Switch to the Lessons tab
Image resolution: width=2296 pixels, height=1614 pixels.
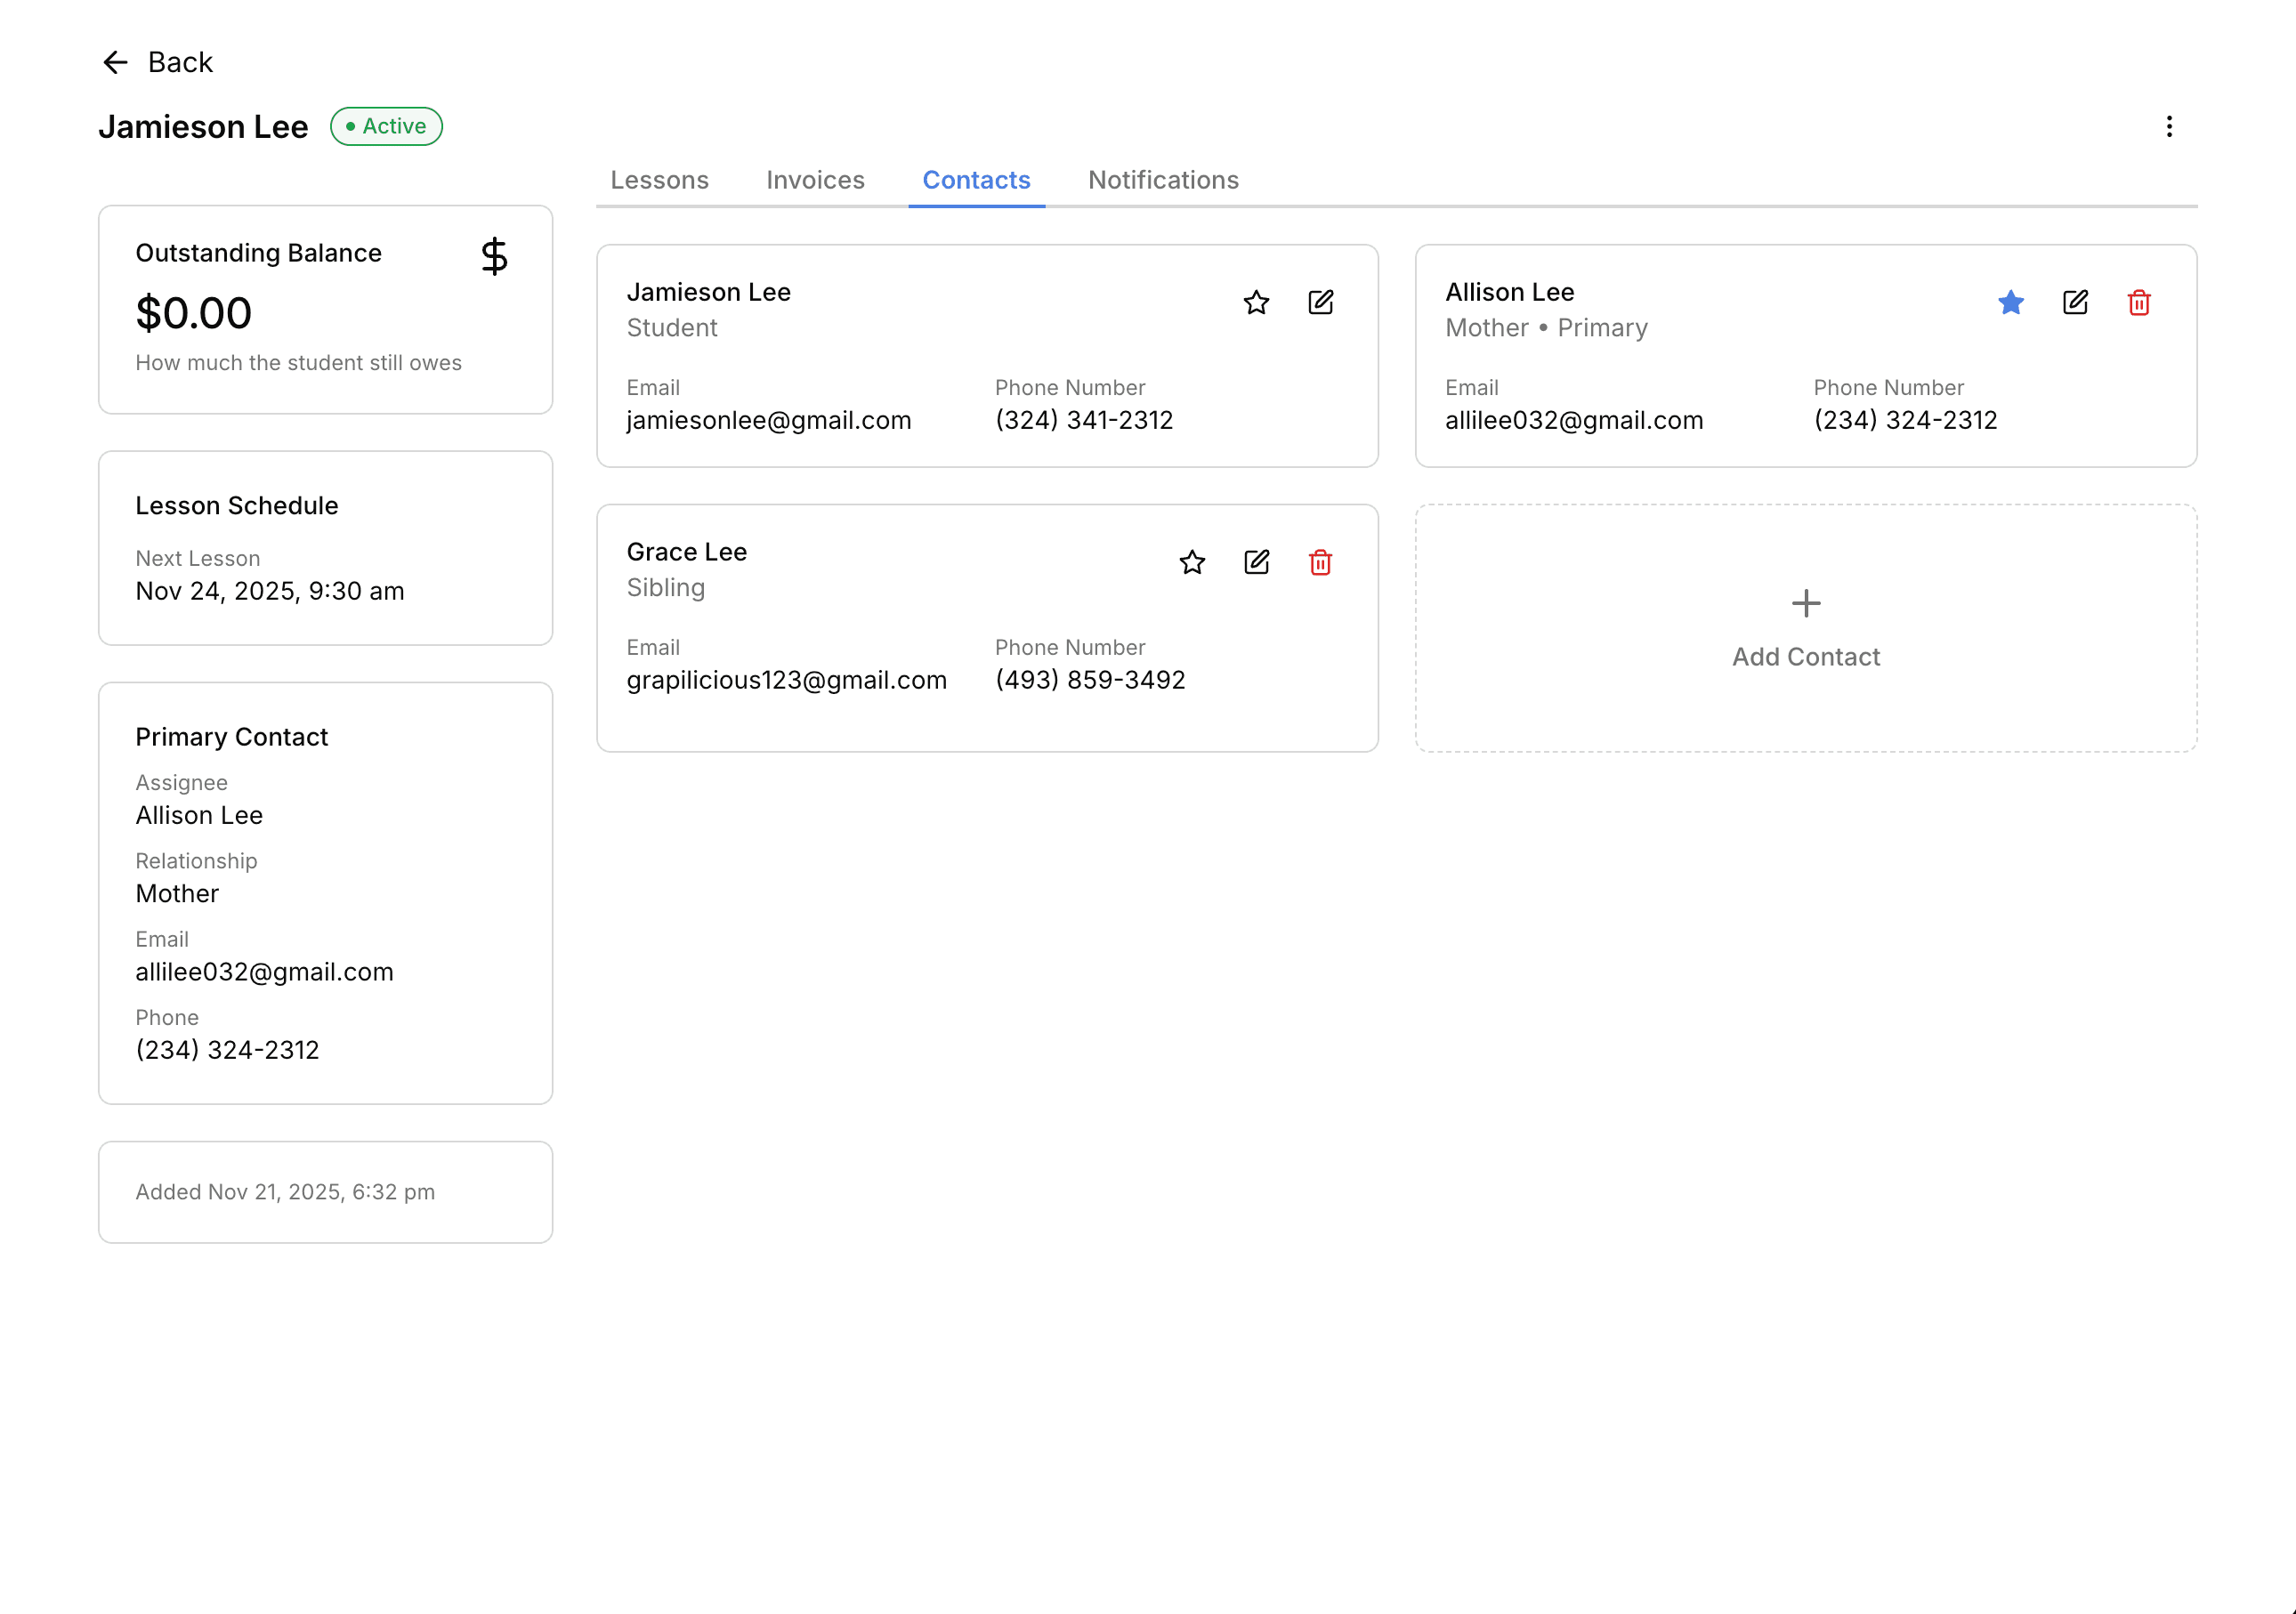point(659,180)
